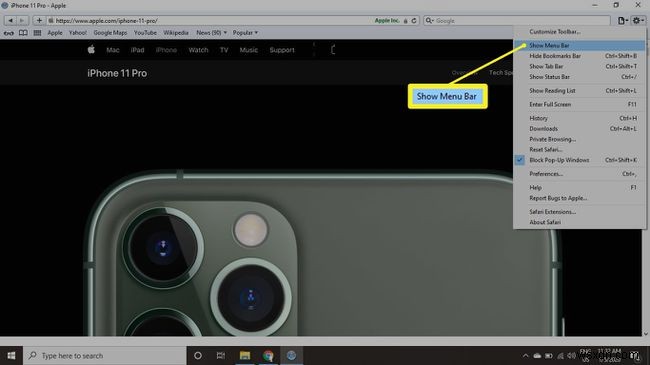Select the Safari taskbar icon
The image size is (650, 365).
click(x=291, y=355)
